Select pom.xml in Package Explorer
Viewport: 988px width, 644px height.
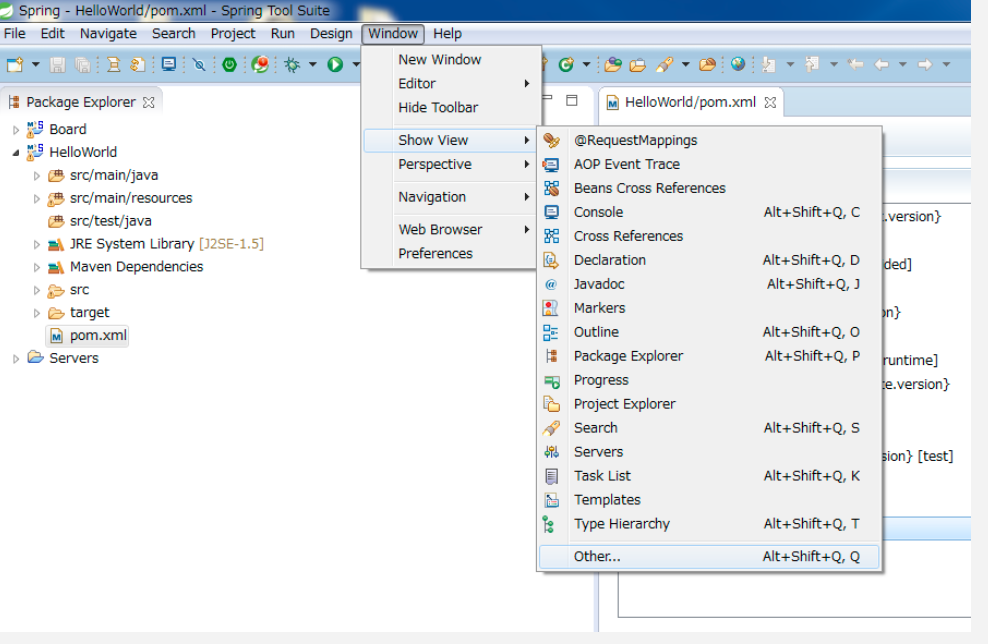[x=98, y=335]
